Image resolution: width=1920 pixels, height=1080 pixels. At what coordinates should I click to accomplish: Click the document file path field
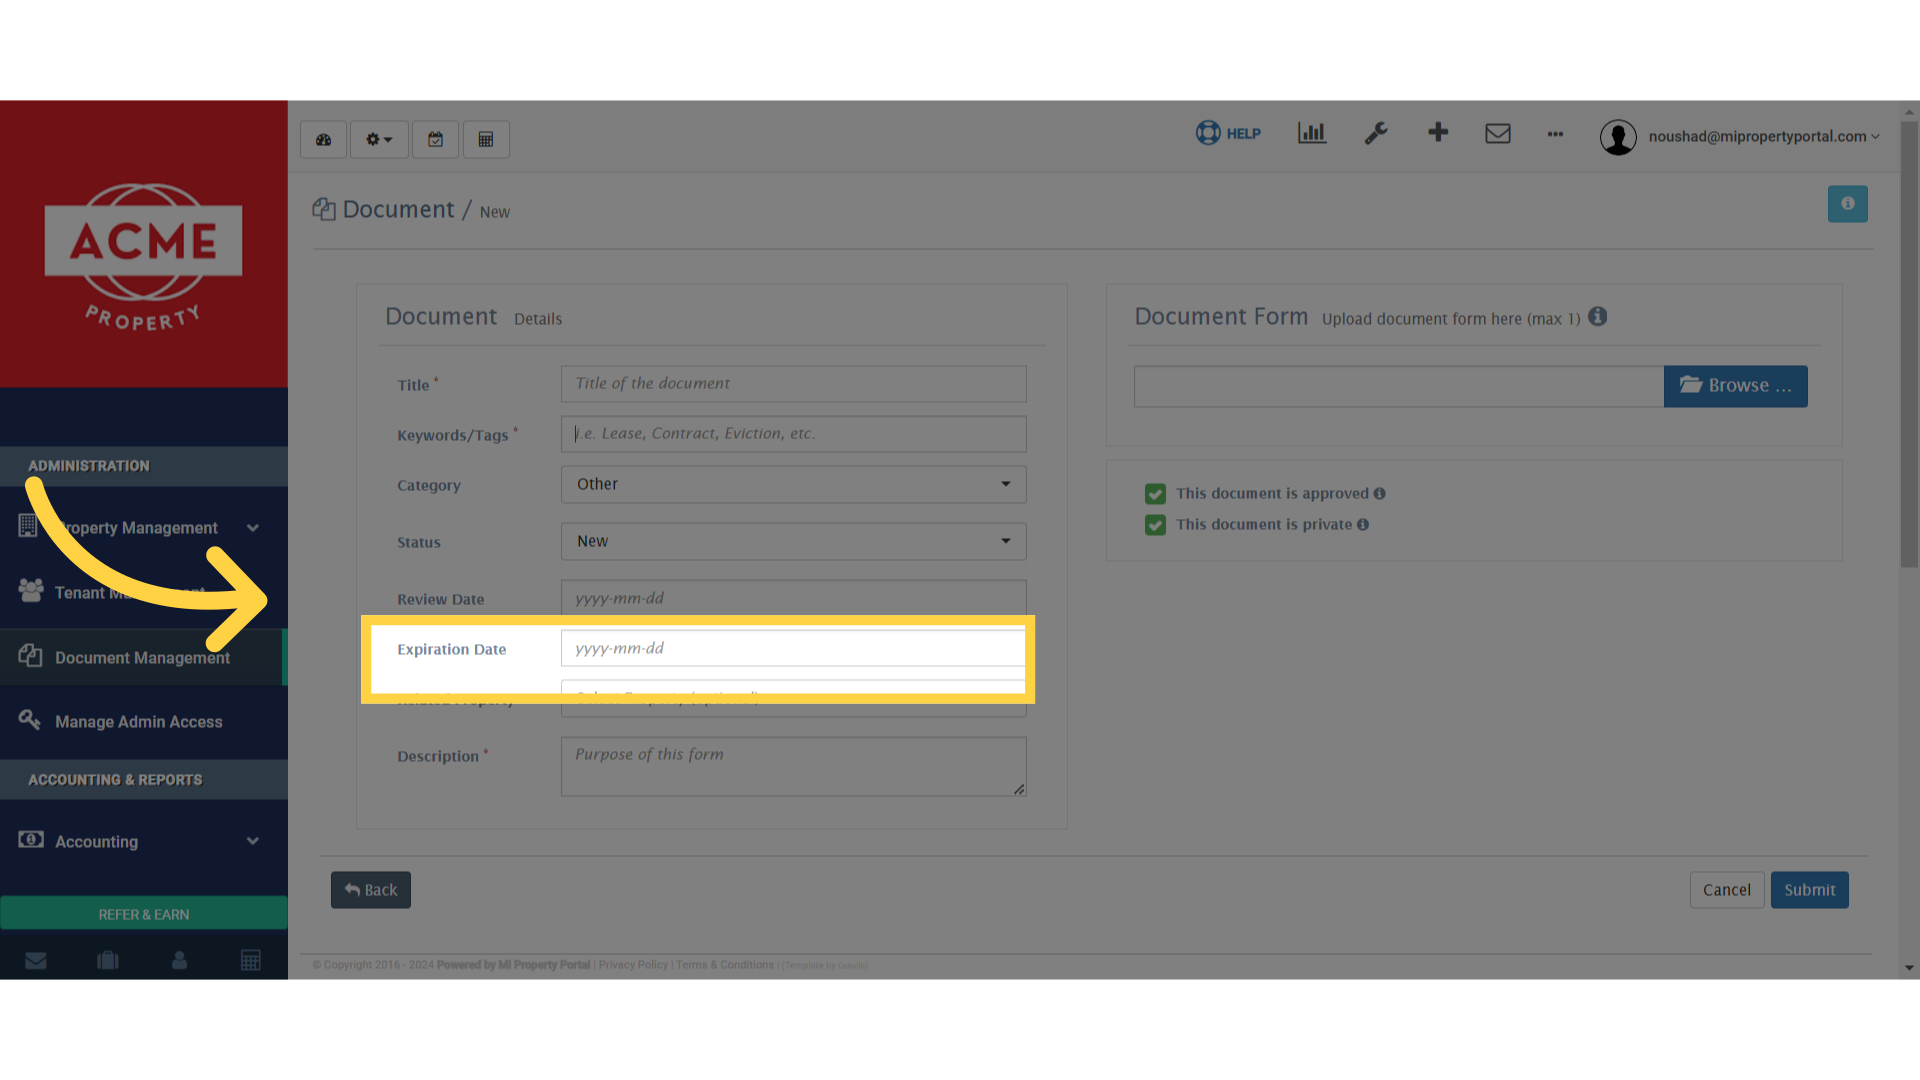click(x=1398, y=386)
